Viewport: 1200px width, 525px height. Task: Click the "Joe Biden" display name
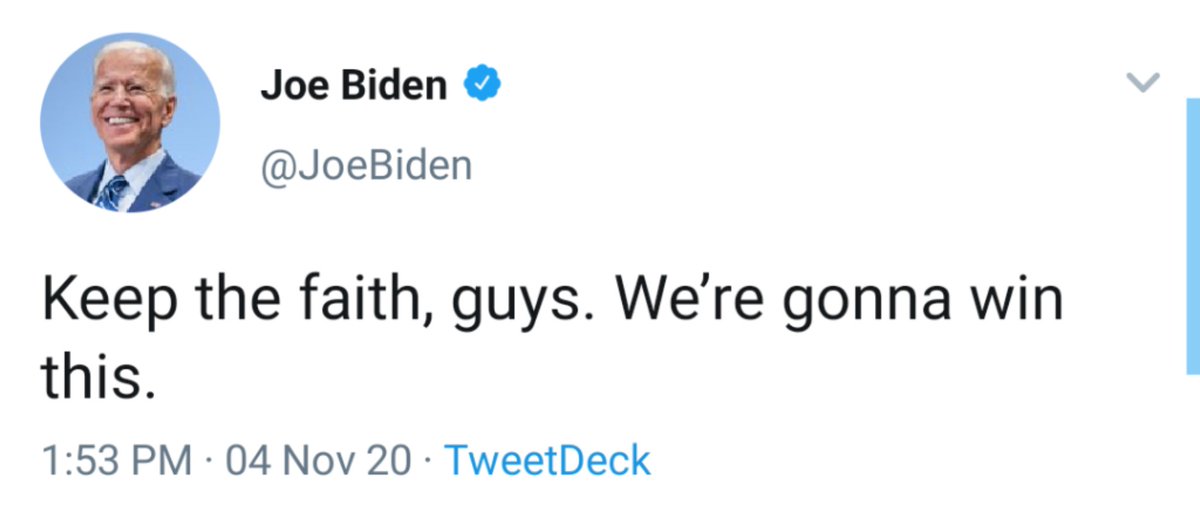coord(354,86)
